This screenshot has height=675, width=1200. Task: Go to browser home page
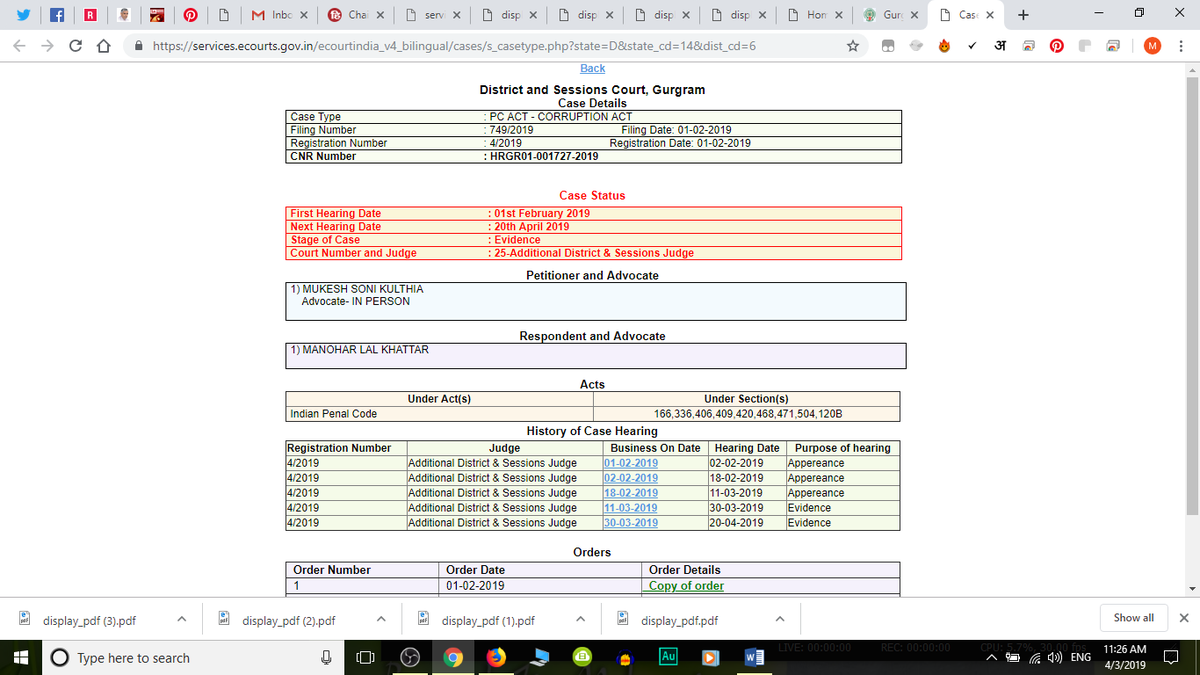[x=104, y=46]
